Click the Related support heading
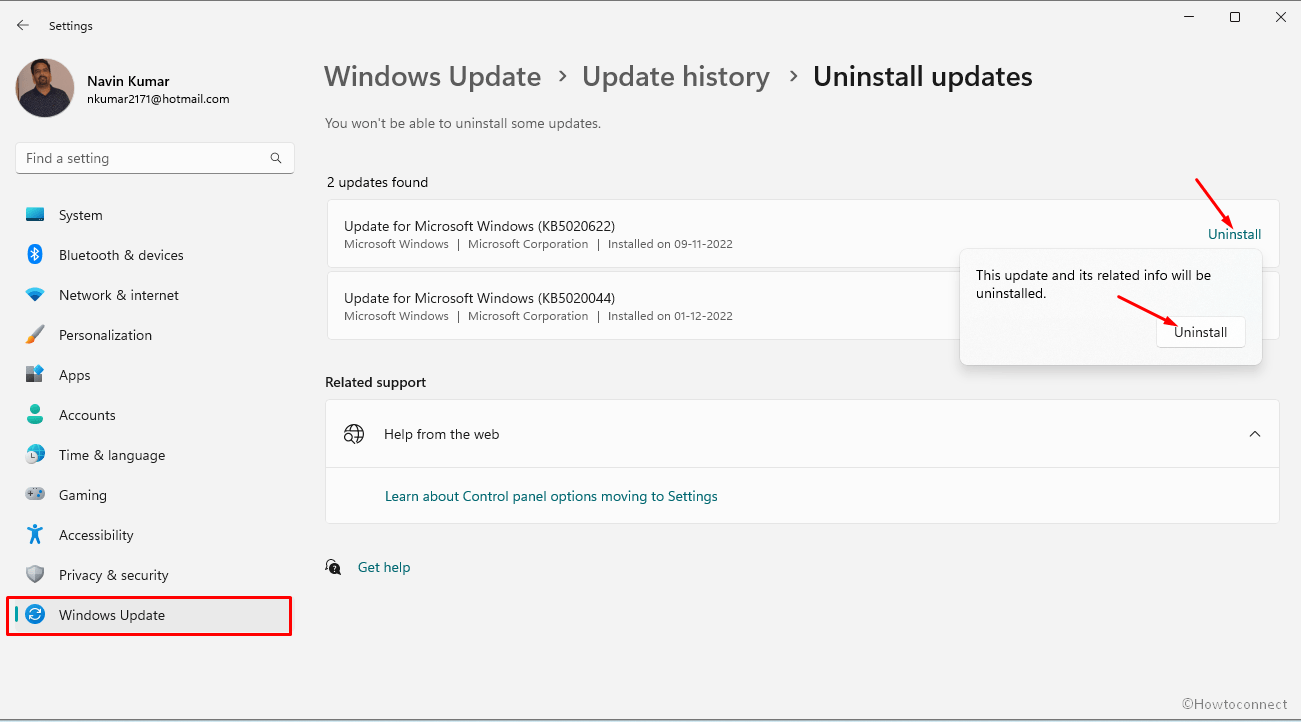 point(375,382)
